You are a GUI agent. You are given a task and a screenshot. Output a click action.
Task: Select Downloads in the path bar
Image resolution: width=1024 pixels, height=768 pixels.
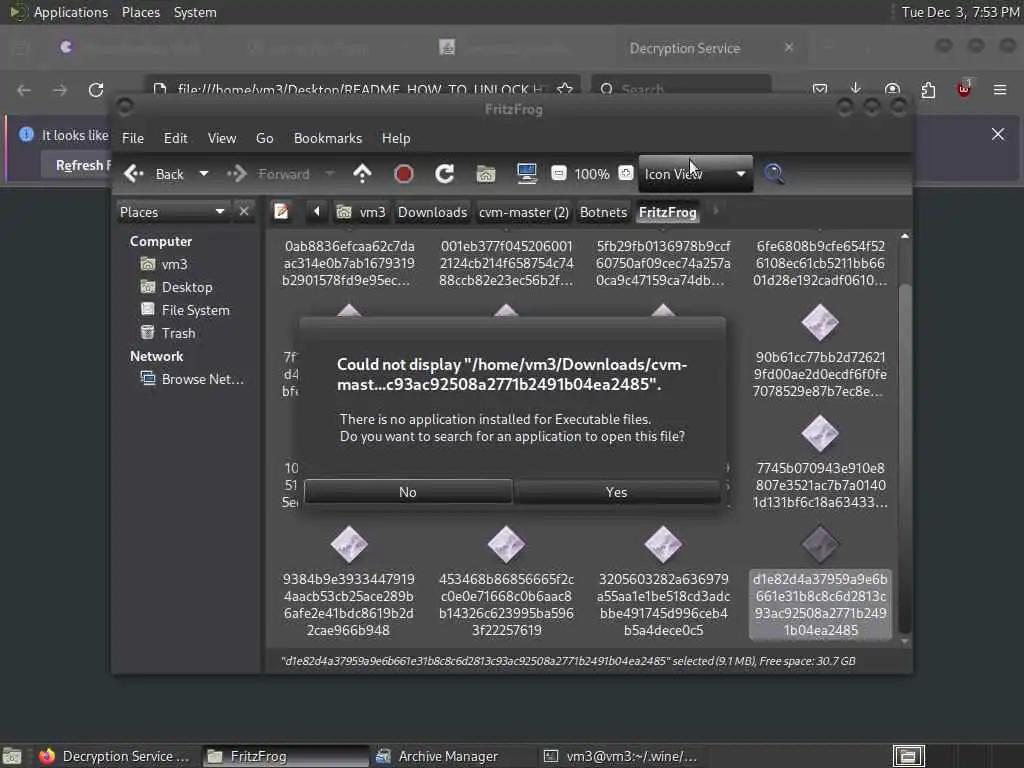(432, 212)
